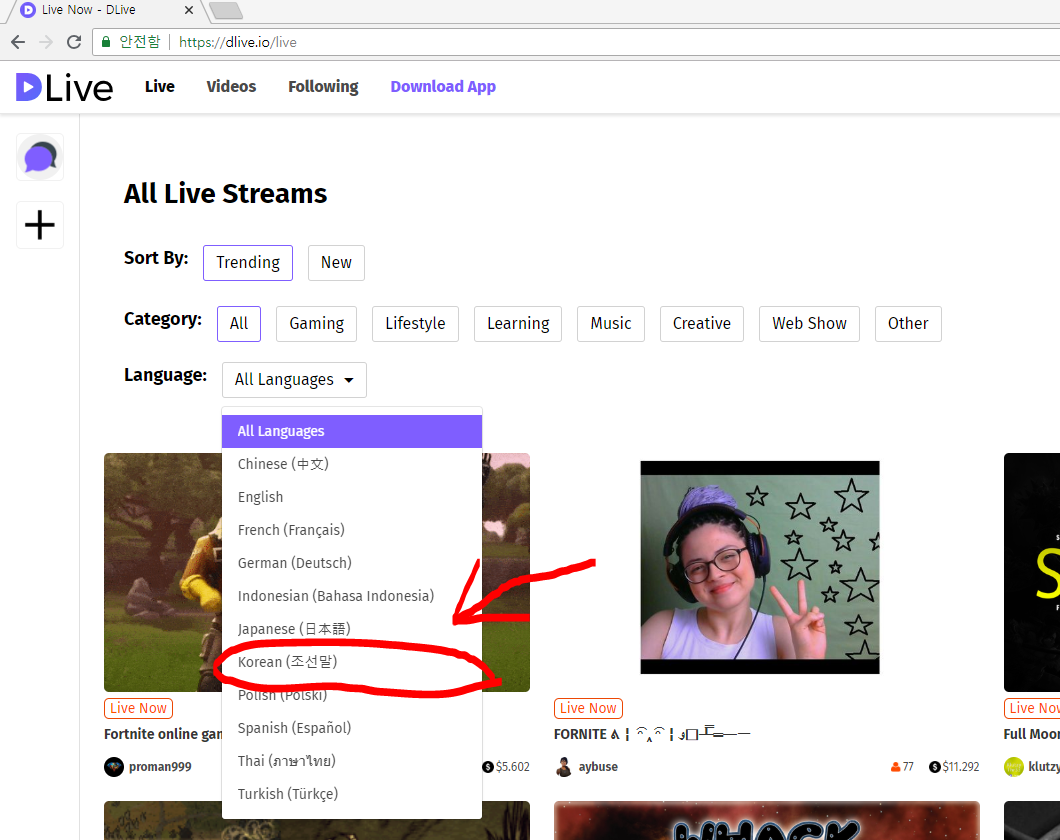Screen dimensions: 1060x840
Task: Choose Japanese language option
Action: point(352,629)
